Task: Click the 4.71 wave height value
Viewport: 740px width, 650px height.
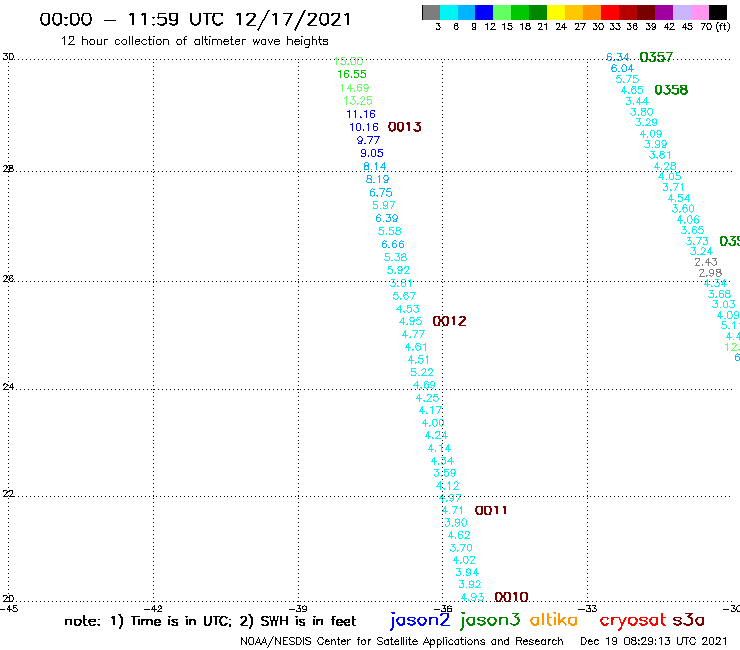Action: (453, 510)
